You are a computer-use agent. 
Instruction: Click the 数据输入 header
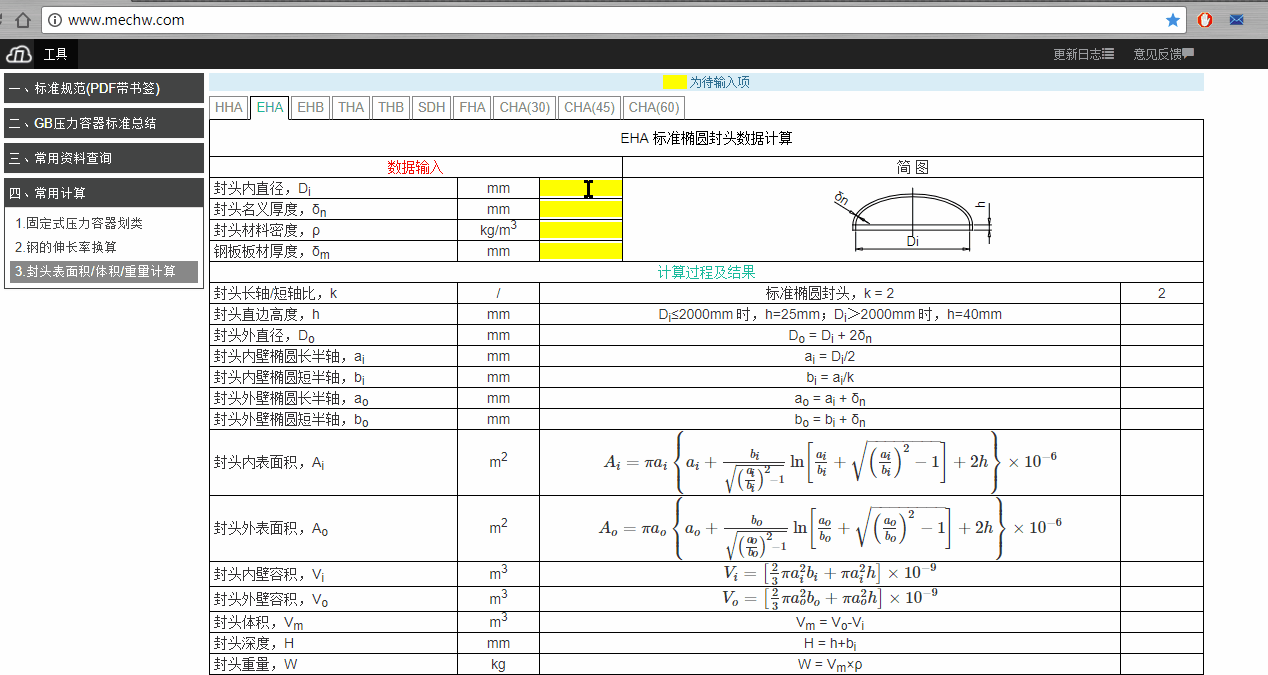[x=415, y=167]
